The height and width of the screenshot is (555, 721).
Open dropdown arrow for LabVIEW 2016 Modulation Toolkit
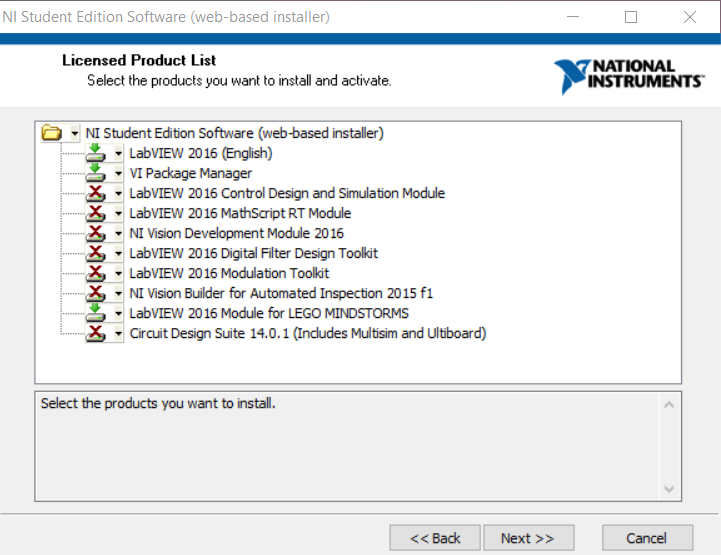119,274
